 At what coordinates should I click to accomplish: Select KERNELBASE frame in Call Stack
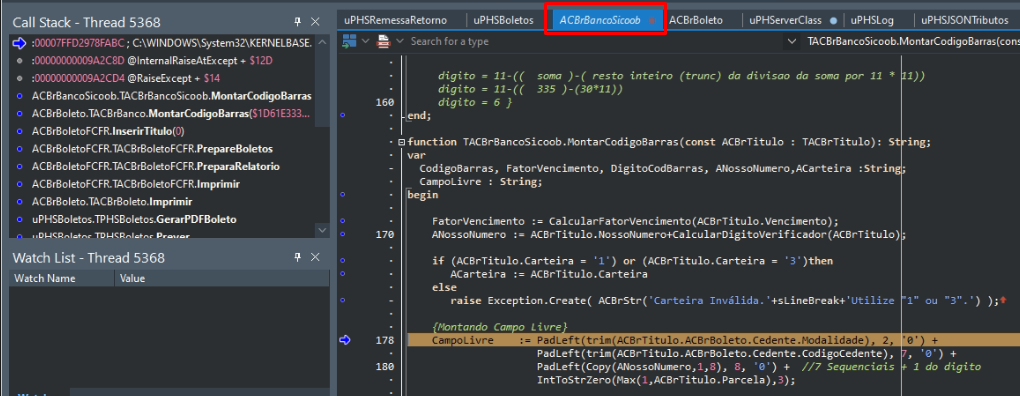coord(172,43)
